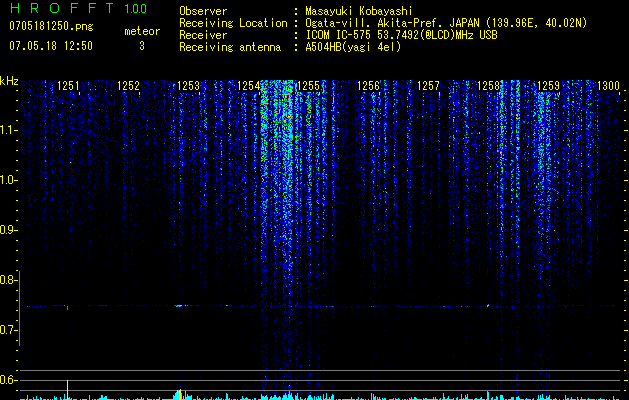The width and height of the screenshot is (629, 400).
Task: Click the ICOM IC-575 receiver frequency text
Action: coord(401,35)
